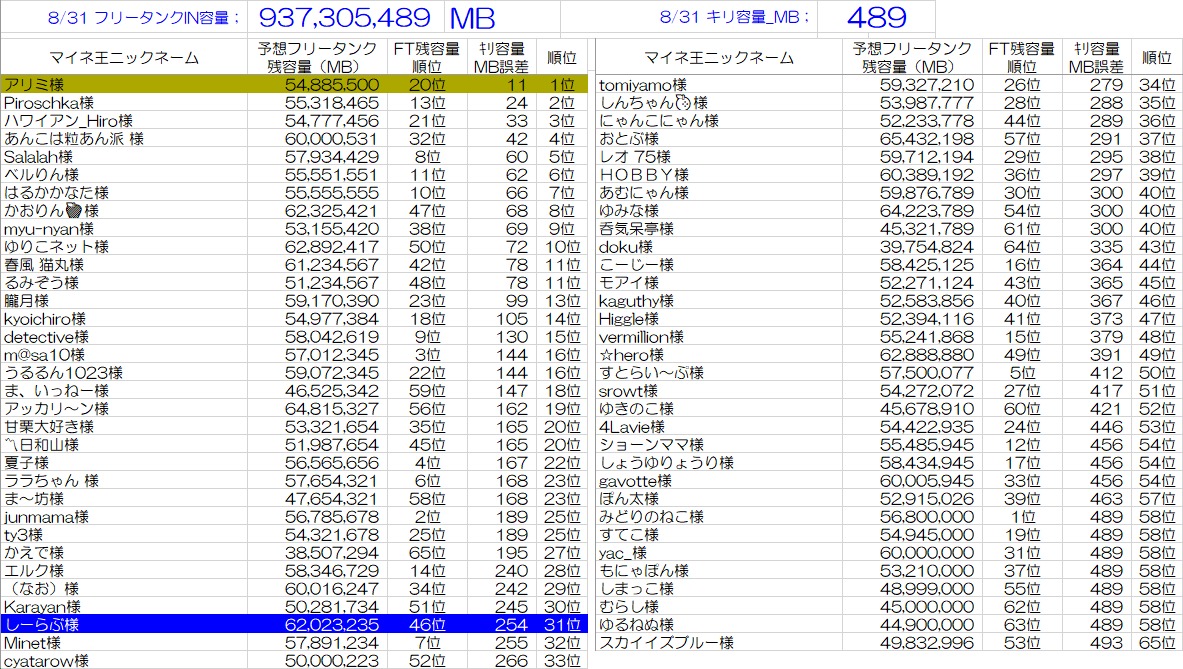Select スカイイズブルー様's 65位 ranking cell
The width and height of the screenshot is (1183, 669).
click(x=1156, y=643)
